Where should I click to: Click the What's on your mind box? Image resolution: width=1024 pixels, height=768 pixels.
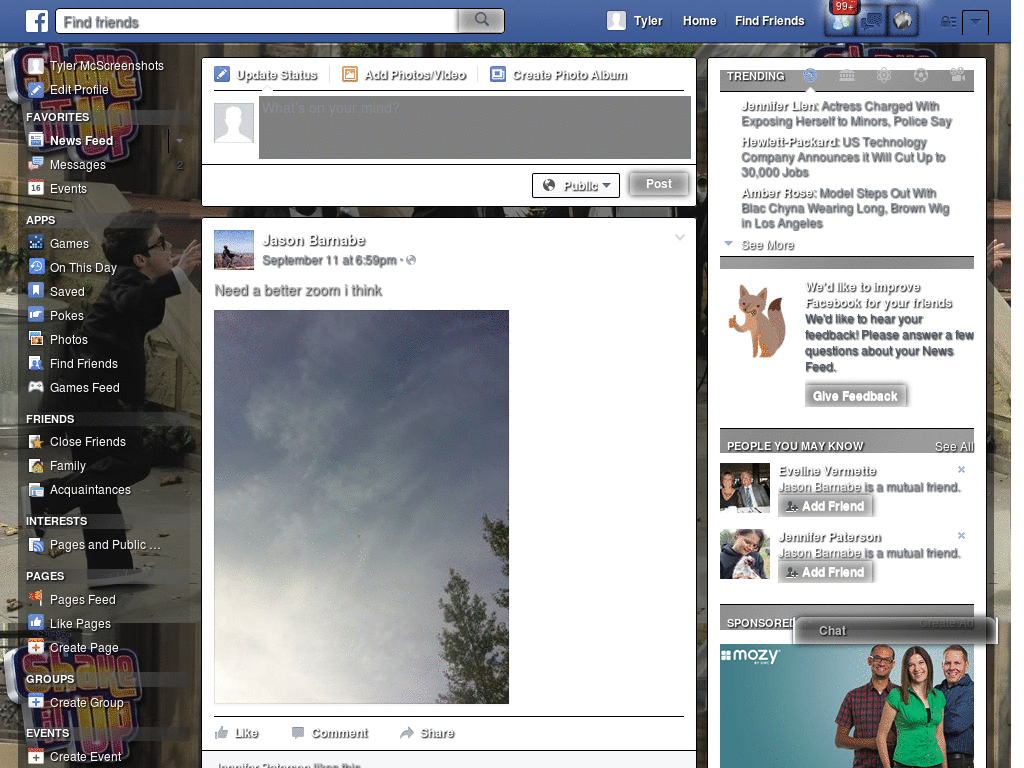click(475, 127)
